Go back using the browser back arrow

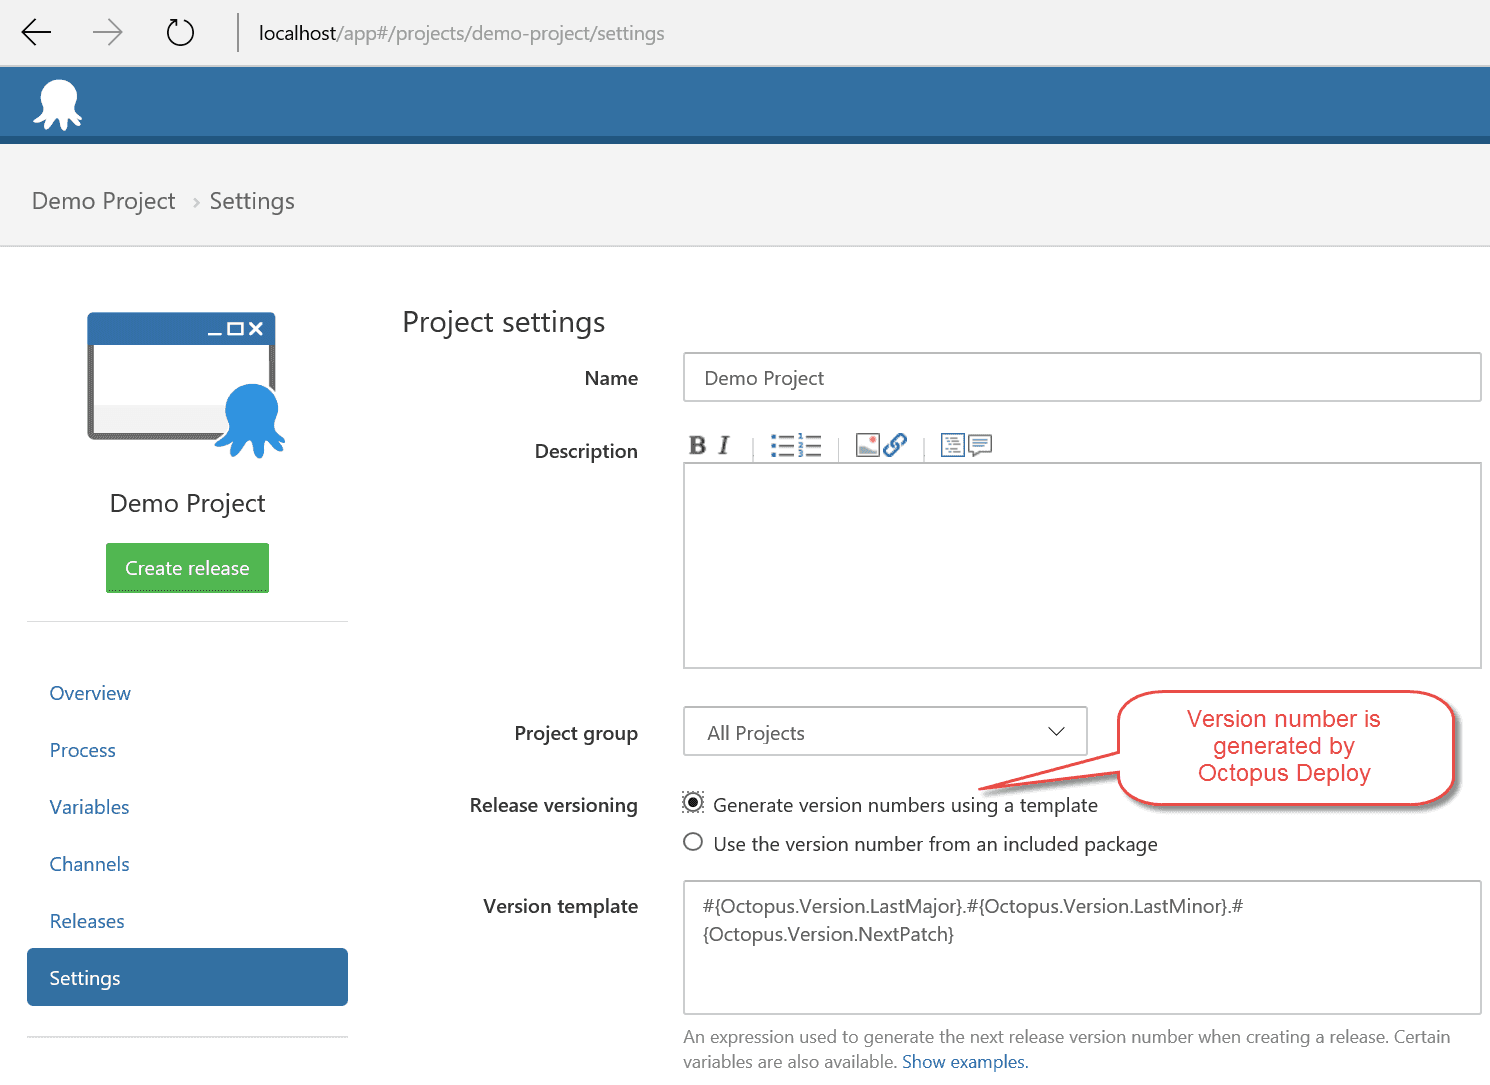[37, 33]
